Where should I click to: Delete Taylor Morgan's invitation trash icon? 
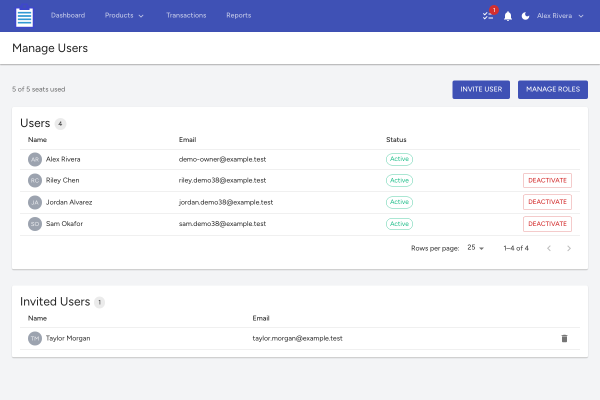coord(564,338)
